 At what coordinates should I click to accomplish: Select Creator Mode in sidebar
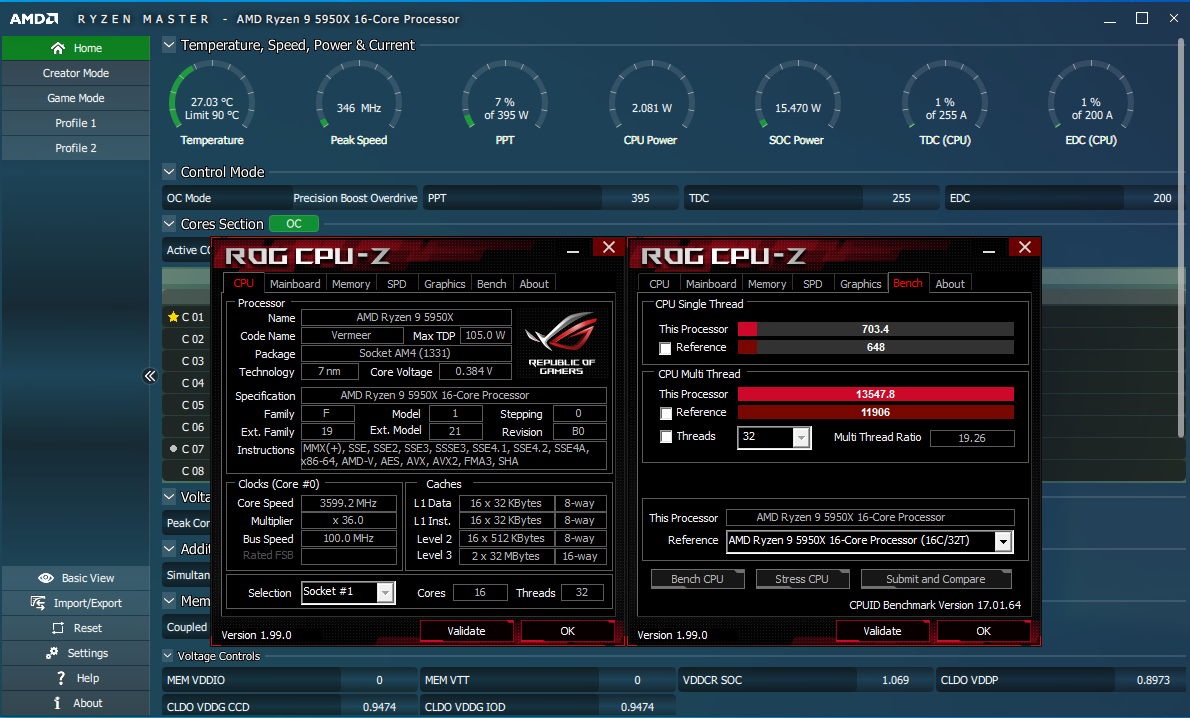[x=76, y=73]
